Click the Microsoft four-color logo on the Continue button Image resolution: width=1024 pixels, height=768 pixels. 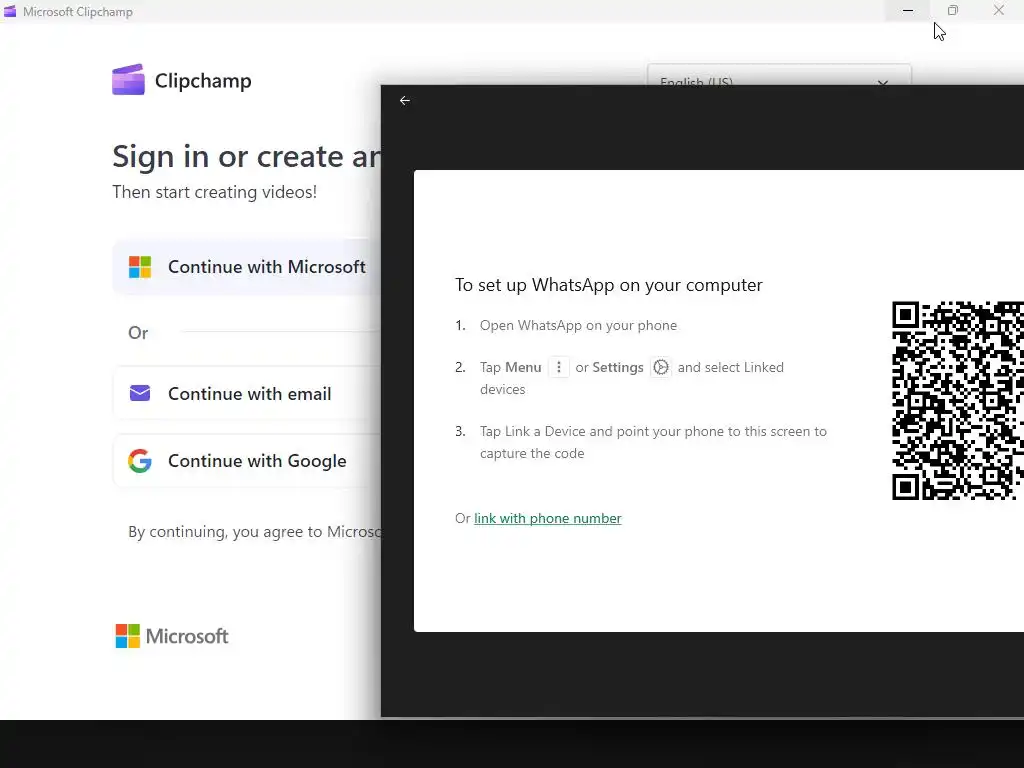pos(140,266)
